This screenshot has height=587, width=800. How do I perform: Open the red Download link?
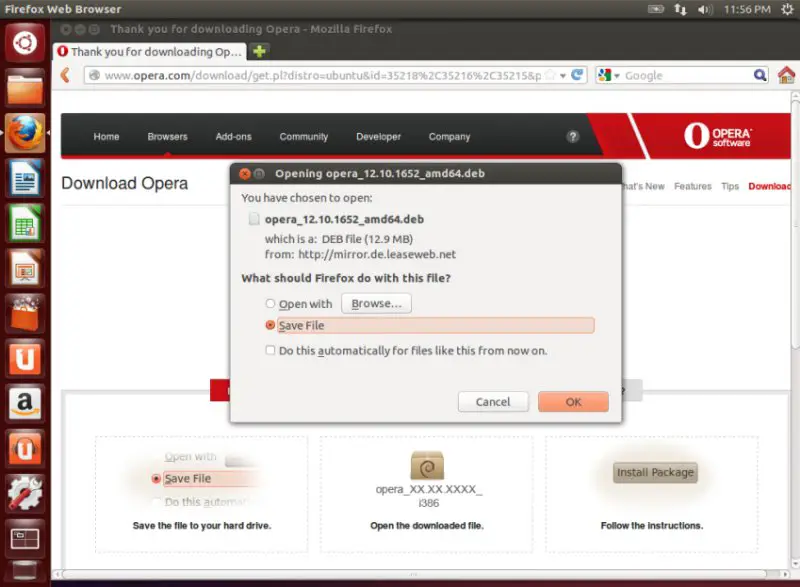point(769,186)
